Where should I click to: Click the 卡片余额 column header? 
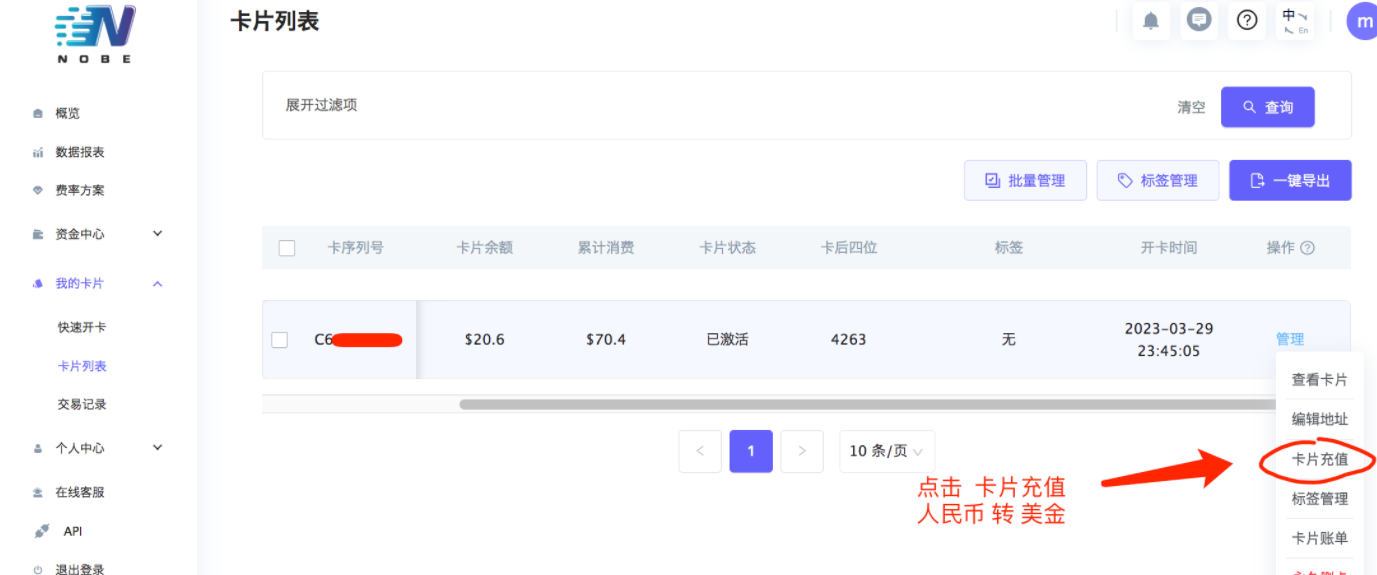485,247
